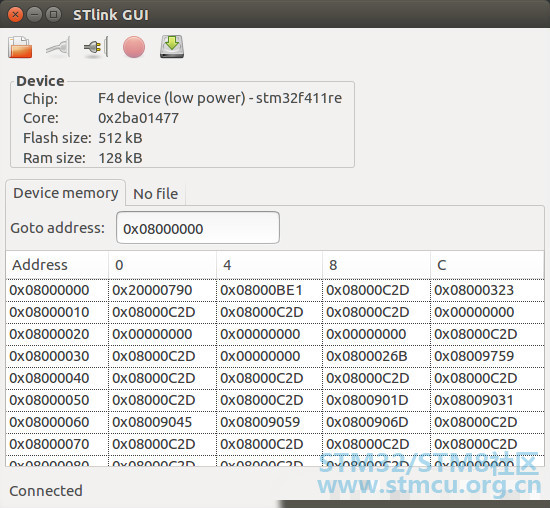This screenshot has width=550, height=508.
Task: Click the Address column header
Action: [57, 265]
